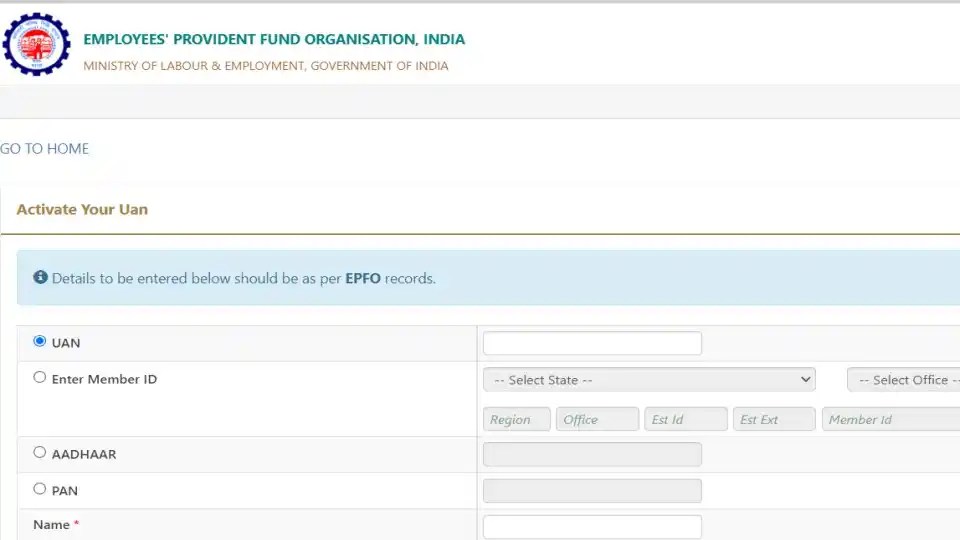Viewport: 960px width, 540px height.
Task: Click the Region input box
Action: point(517,419)
